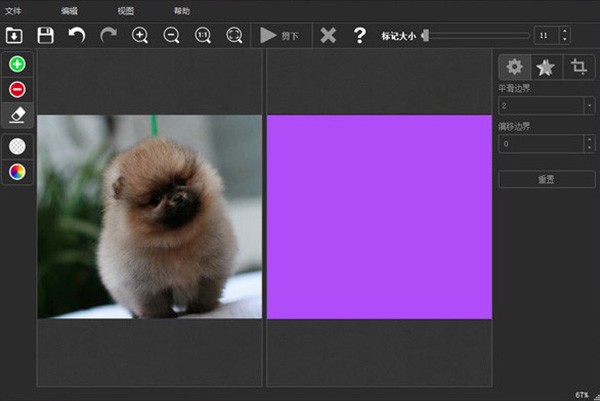
Task: Fit the image to the window
Action: coord(234,35)
